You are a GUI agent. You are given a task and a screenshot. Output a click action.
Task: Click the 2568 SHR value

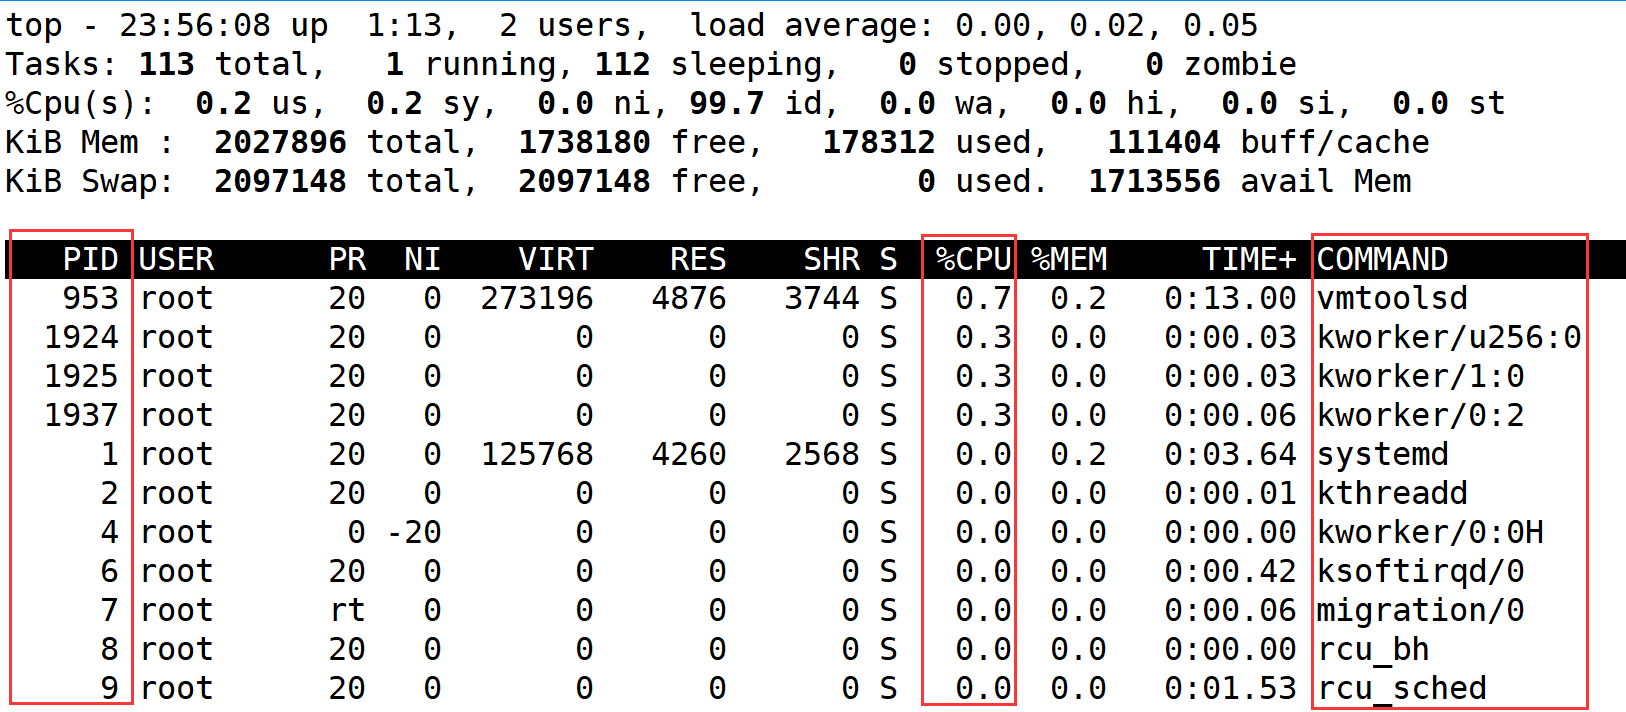(x=822, y=455)
